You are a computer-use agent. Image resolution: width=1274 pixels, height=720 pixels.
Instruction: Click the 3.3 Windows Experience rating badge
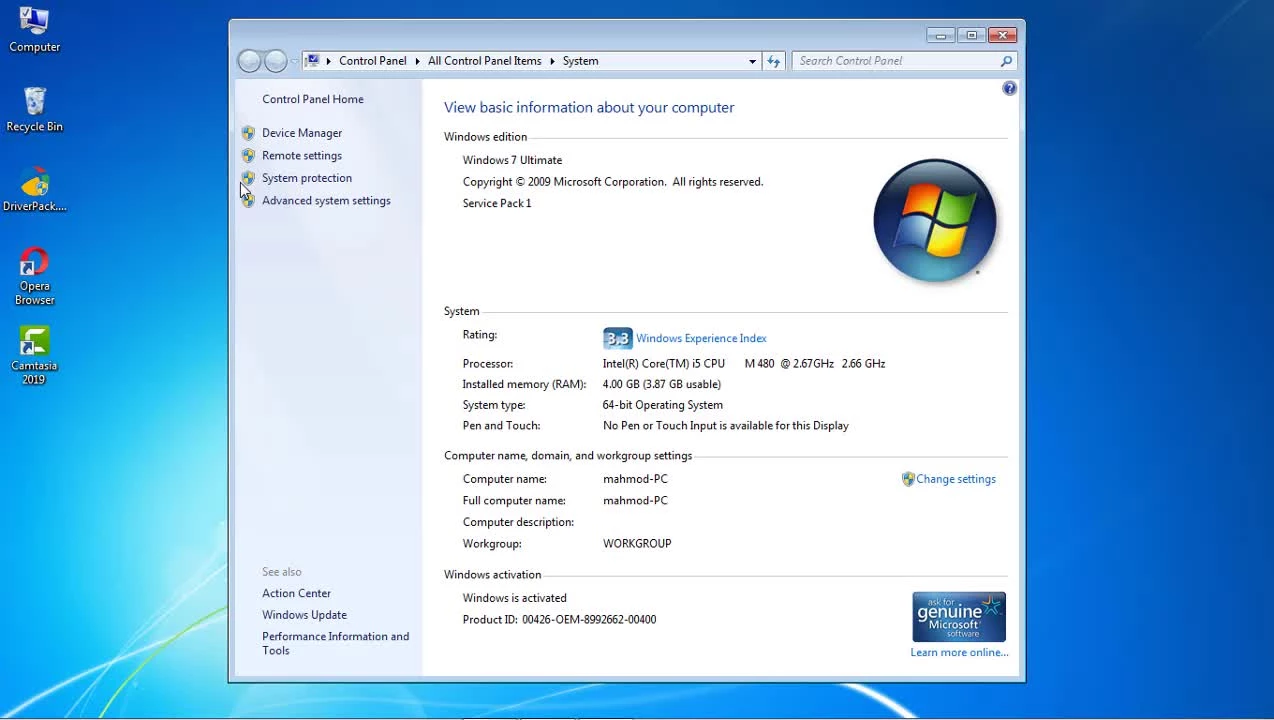click(x=618, y=338)
